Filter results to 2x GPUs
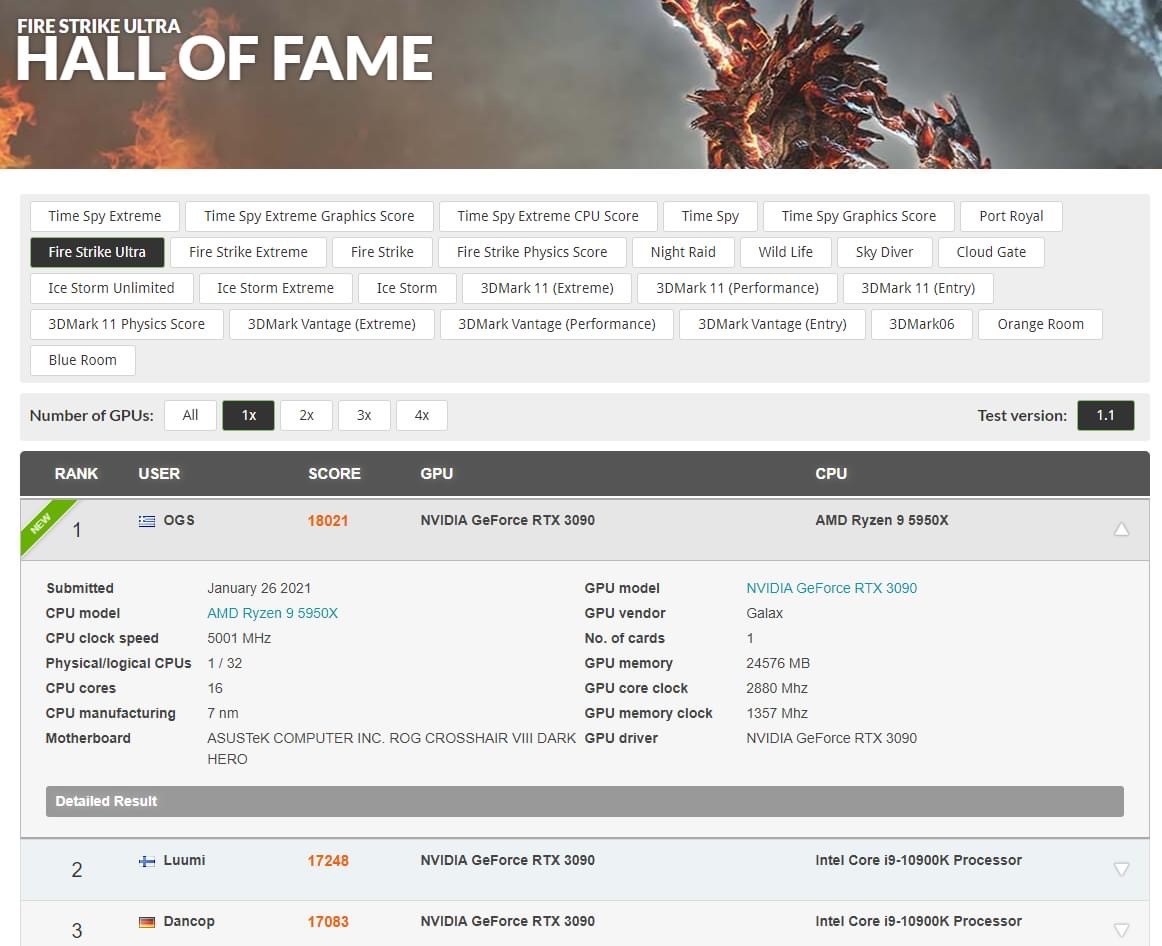Viewport: 1162px width, 946px height. click(306, 416)
